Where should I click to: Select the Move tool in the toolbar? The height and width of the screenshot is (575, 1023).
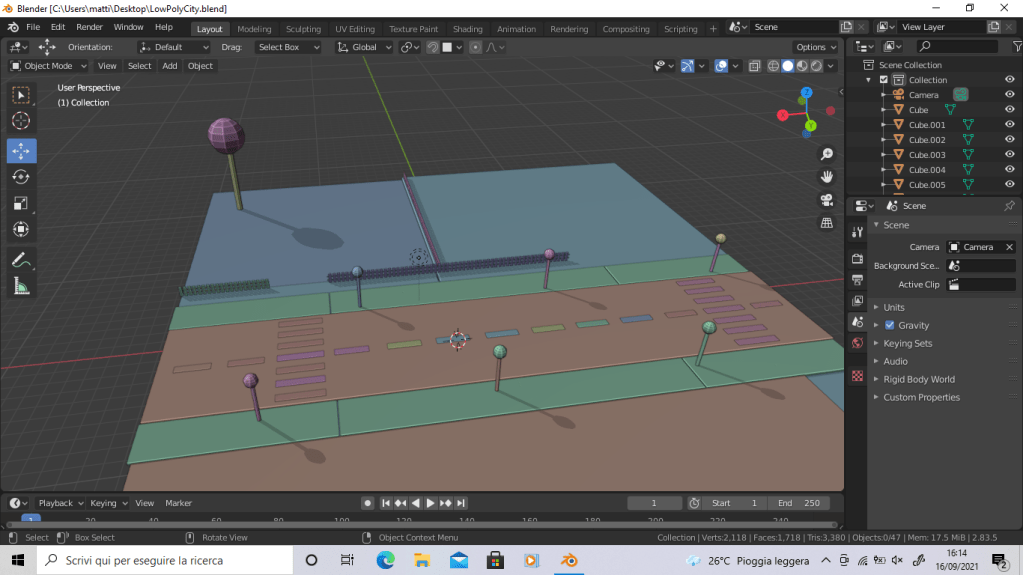coord(21,151)
